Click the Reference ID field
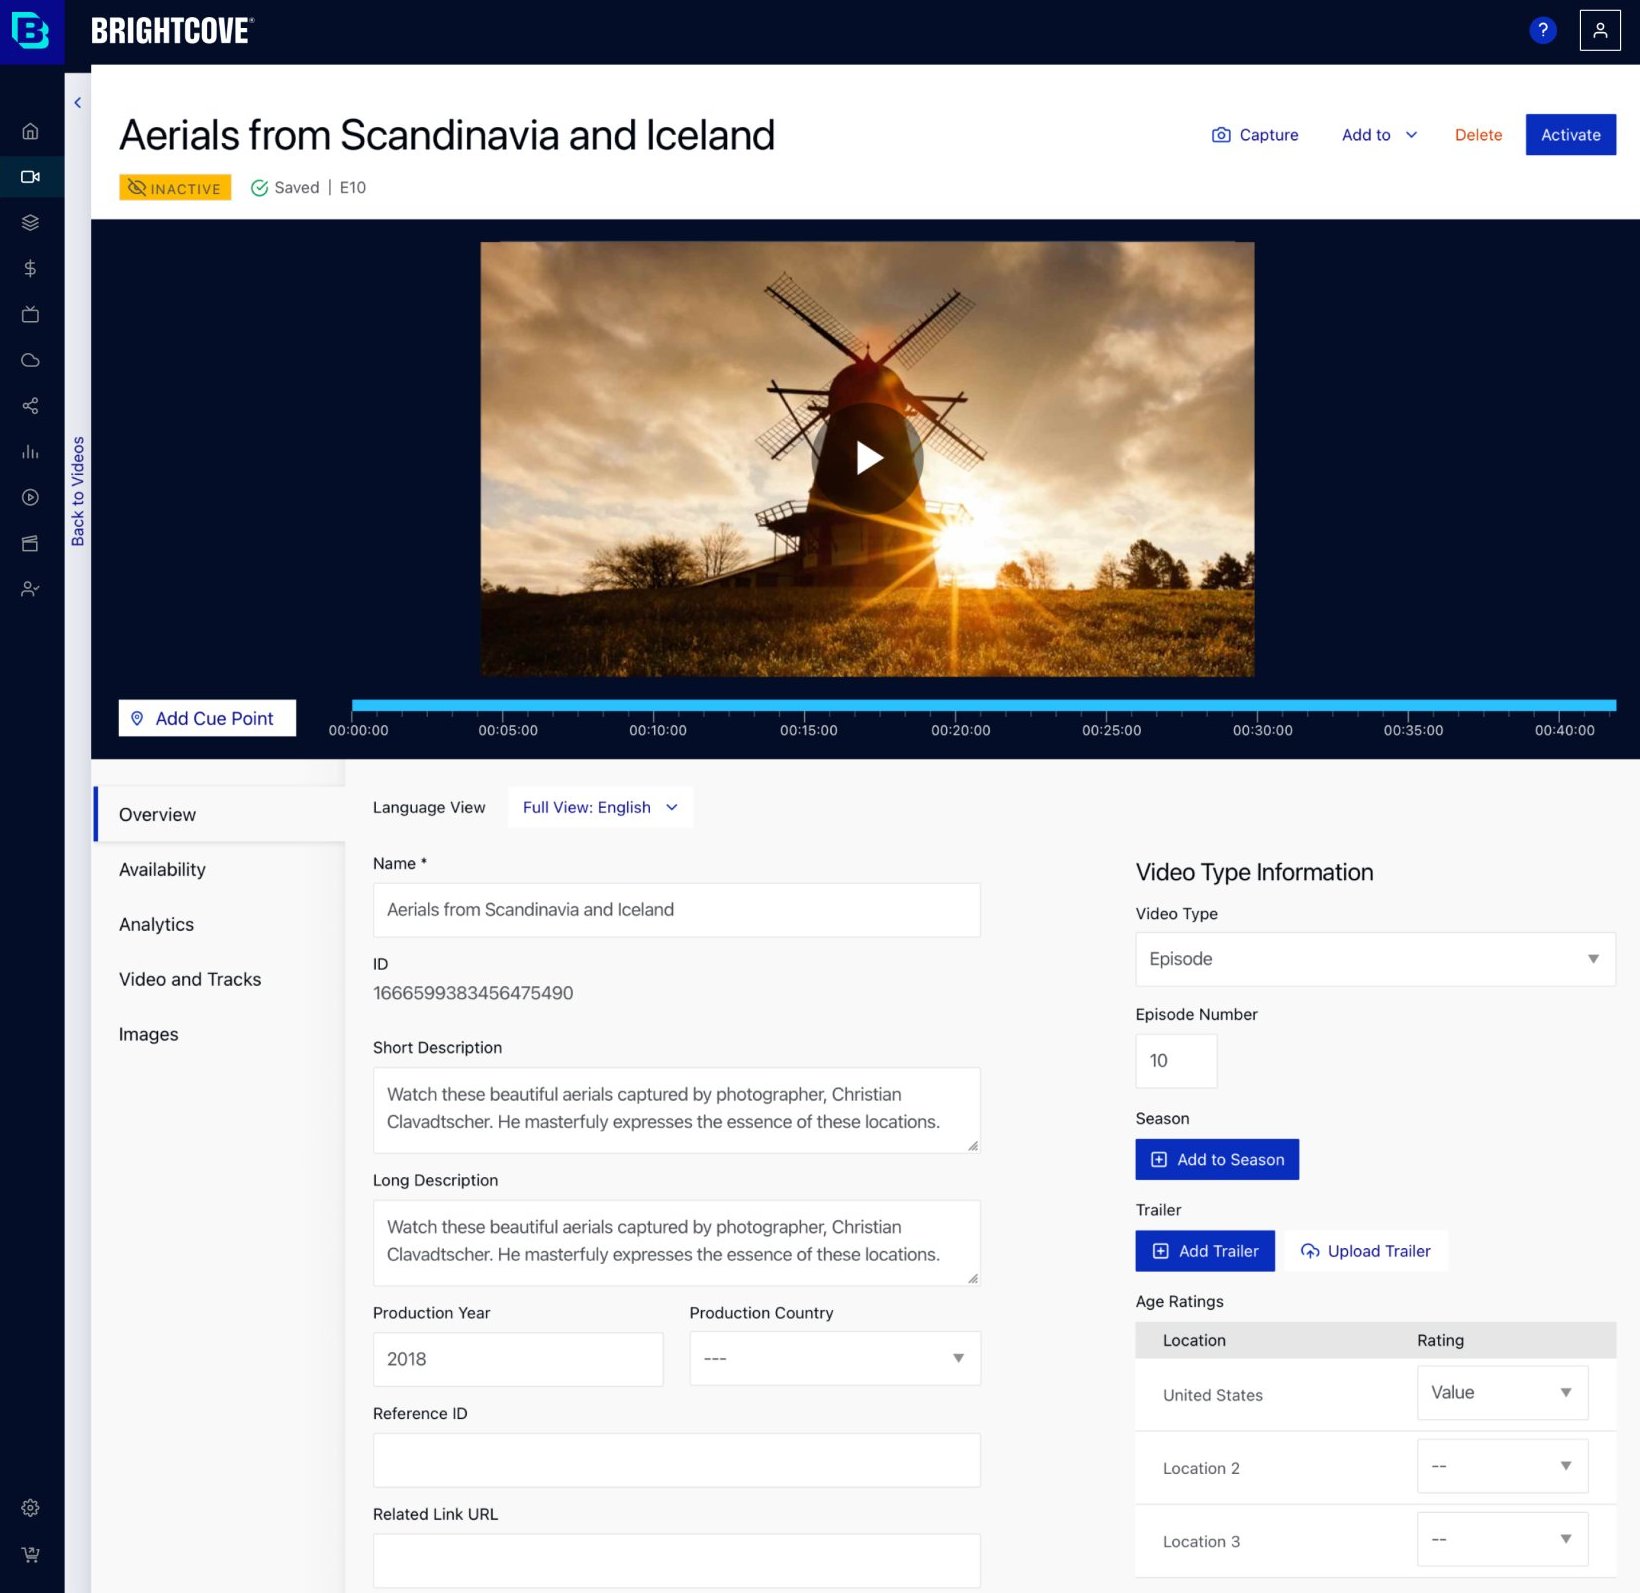The image size is (1640, 1593). point(676,1460)
